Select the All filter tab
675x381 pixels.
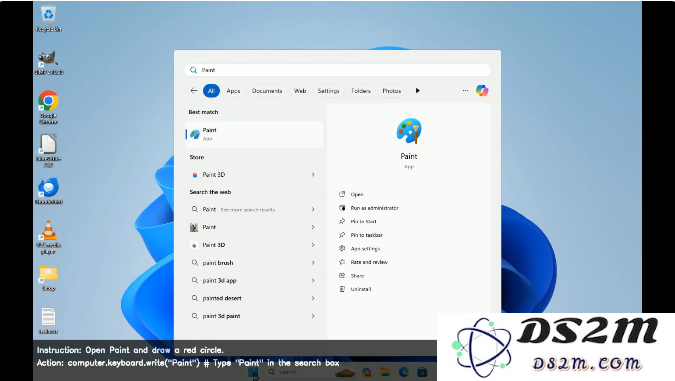click(211, 91)
